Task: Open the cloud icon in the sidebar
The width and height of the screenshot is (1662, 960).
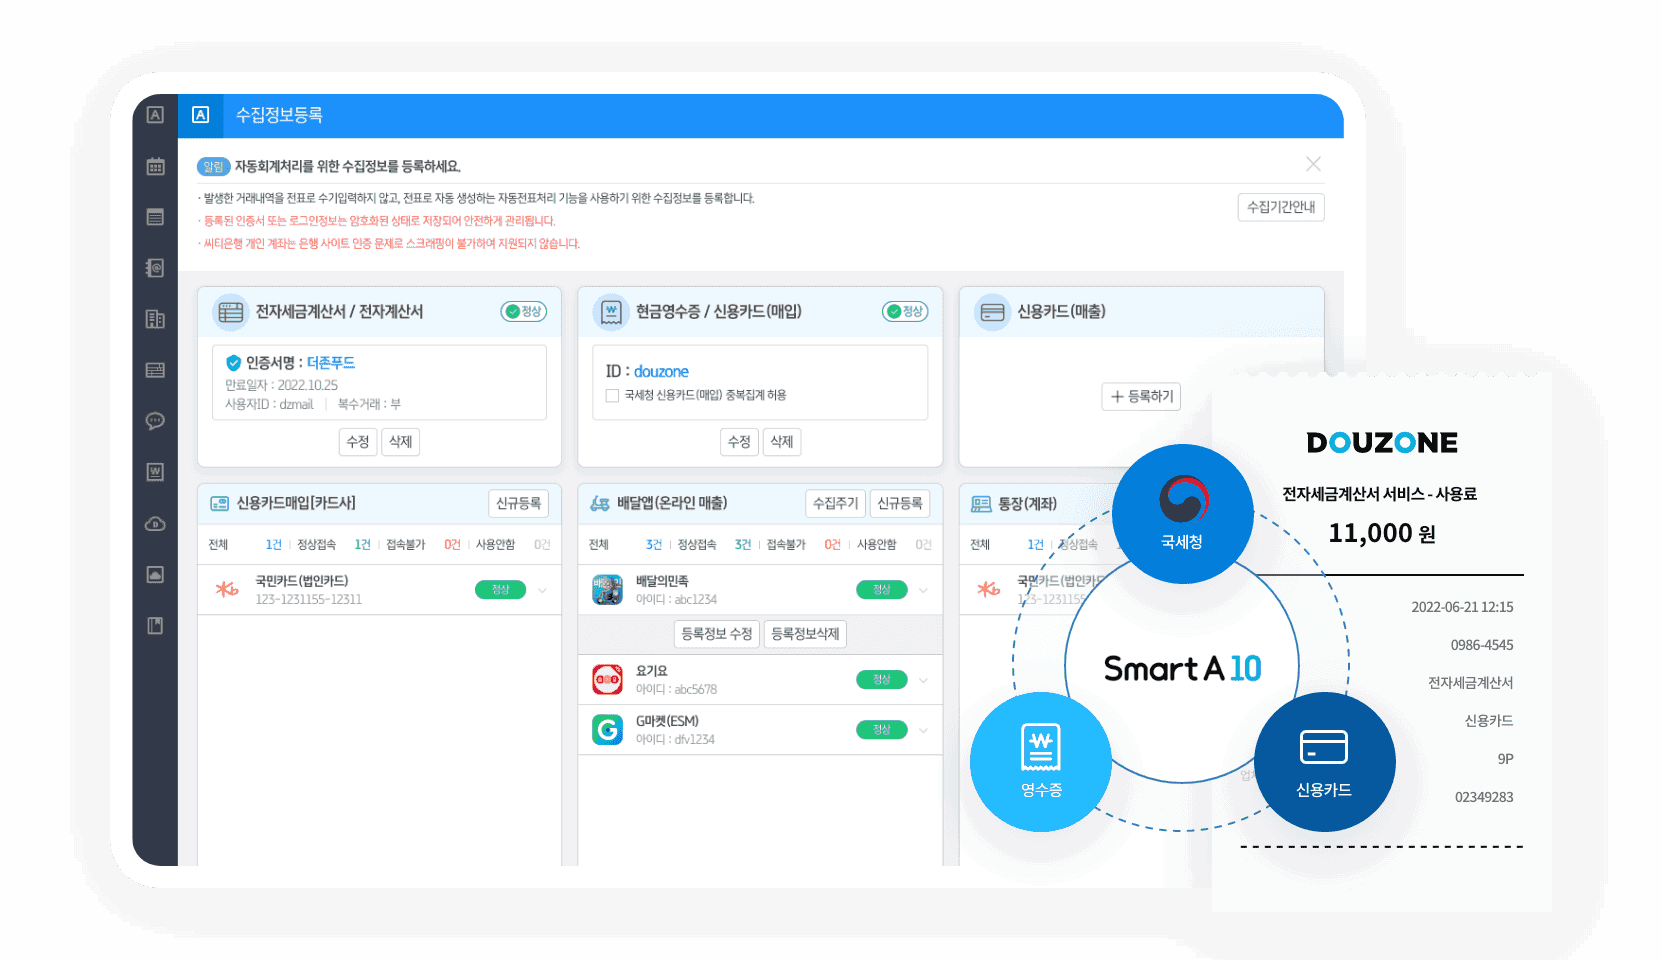Action: (155, 523)
